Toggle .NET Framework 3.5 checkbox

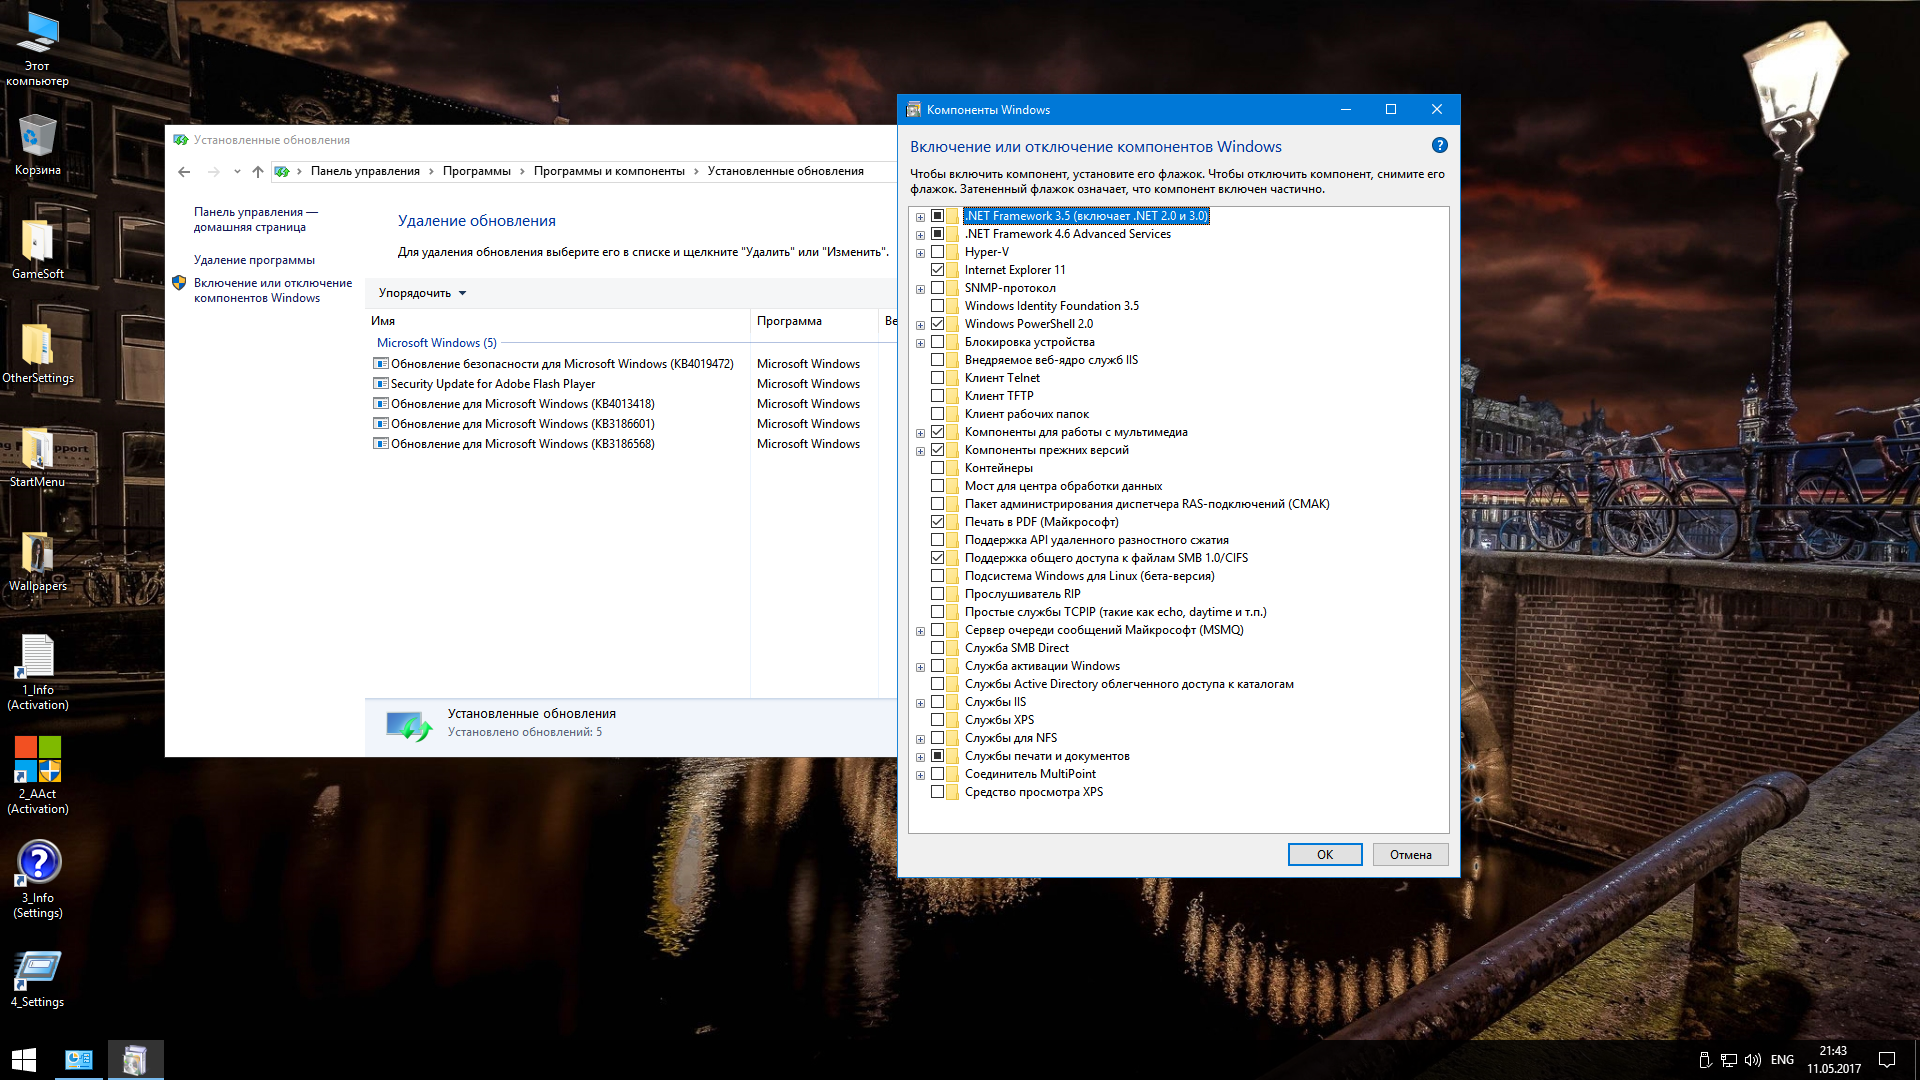[x=938, y=216]
